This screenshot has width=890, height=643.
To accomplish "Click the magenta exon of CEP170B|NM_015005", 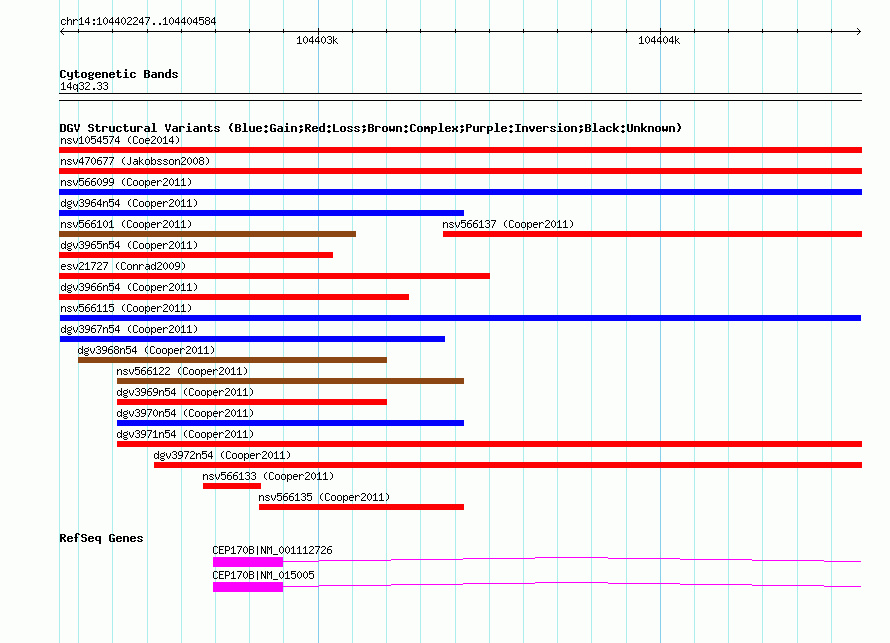I will tap(248, 587).
